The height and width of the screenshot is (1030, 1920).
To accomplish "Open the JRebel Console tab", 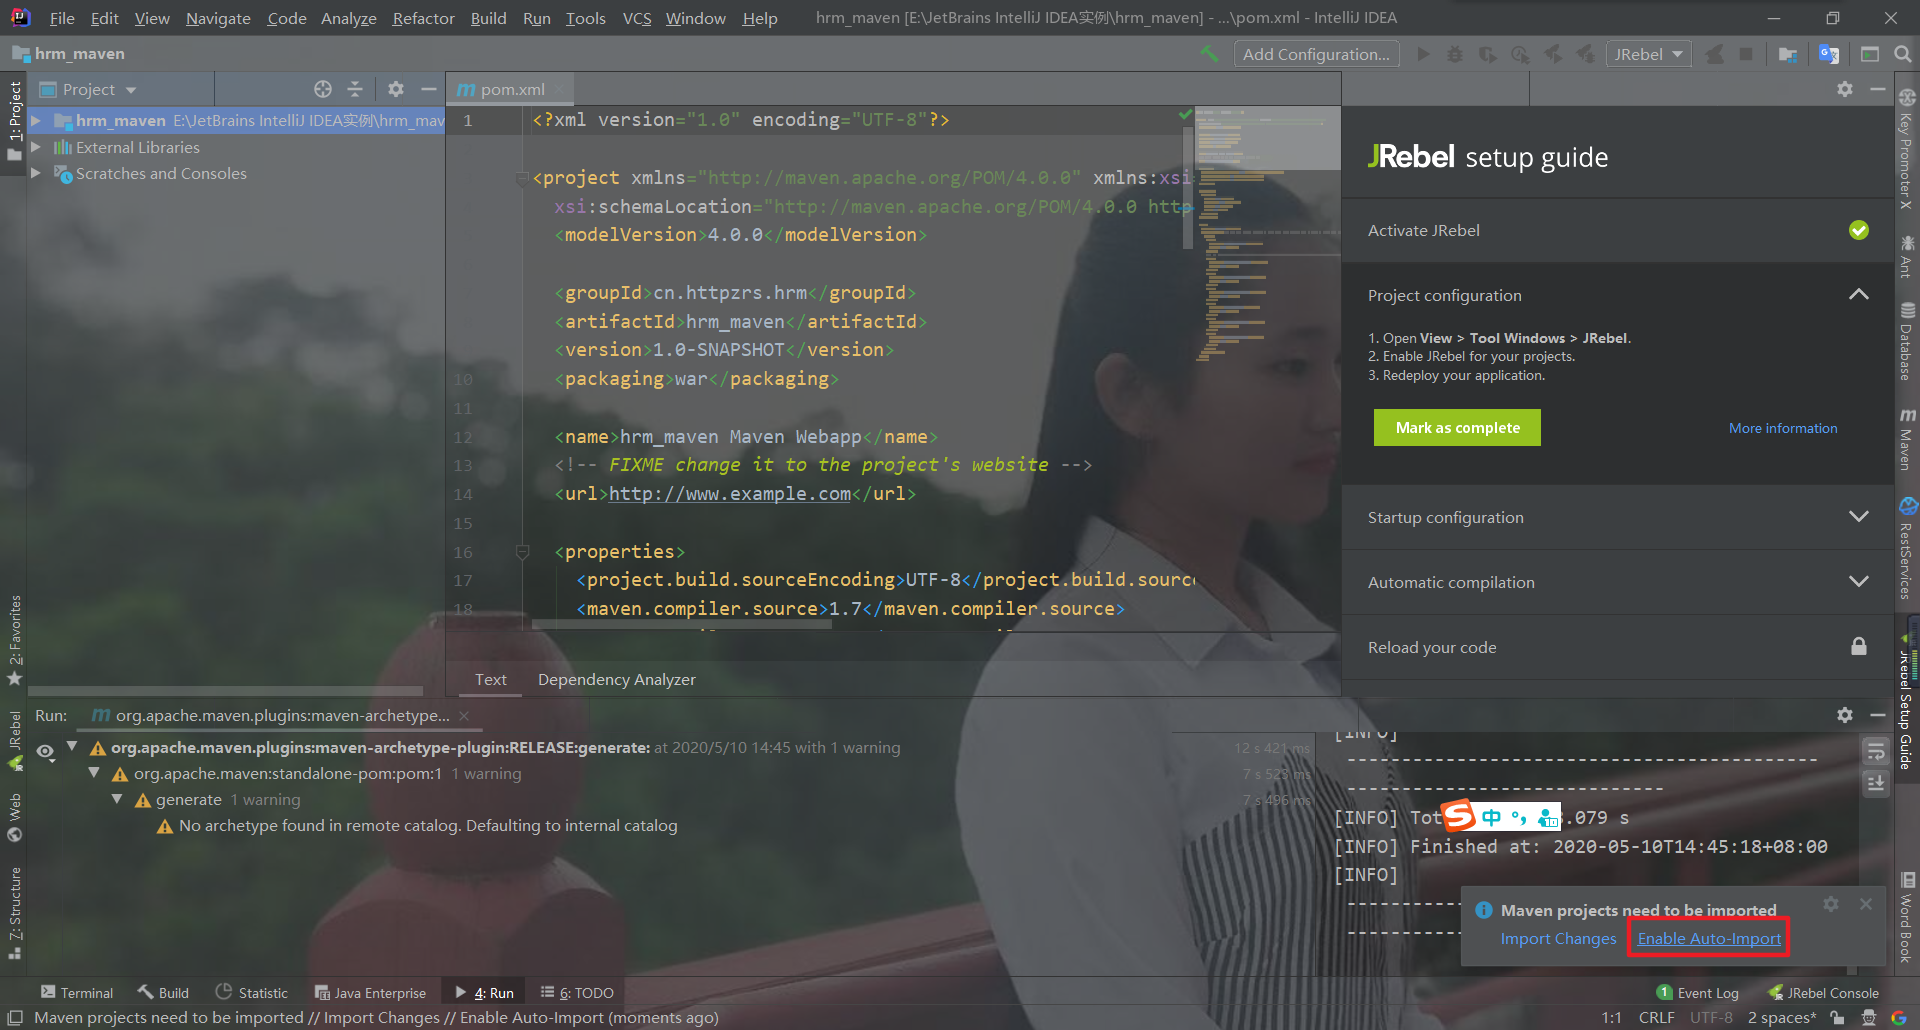I will point(1824,993).
